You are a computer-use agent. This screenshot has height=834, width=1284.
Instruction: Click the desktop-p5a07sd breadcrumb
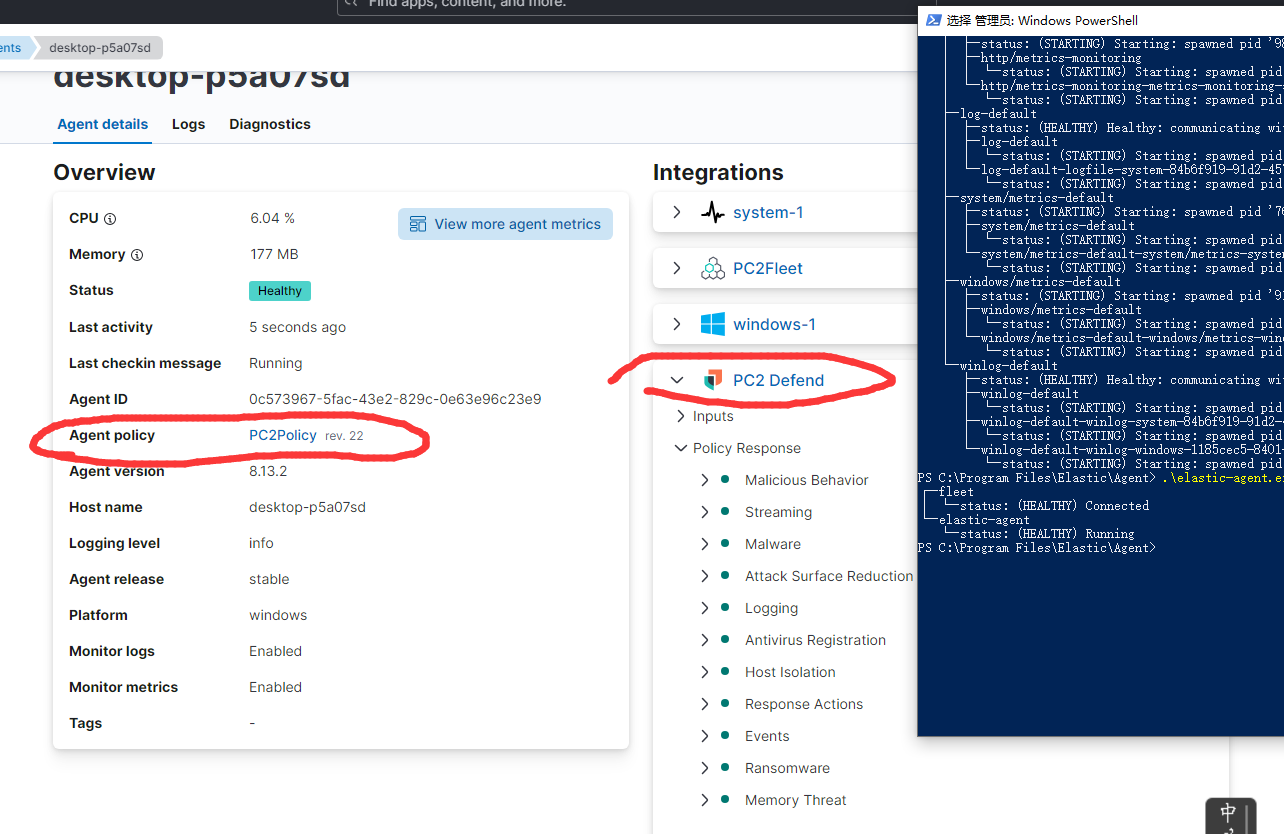pos(99,48)
